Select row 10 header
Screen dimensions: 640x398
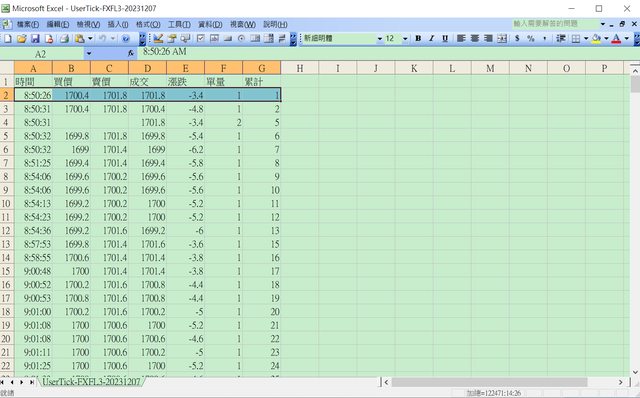pyautogui.click(x=7, y=203)
